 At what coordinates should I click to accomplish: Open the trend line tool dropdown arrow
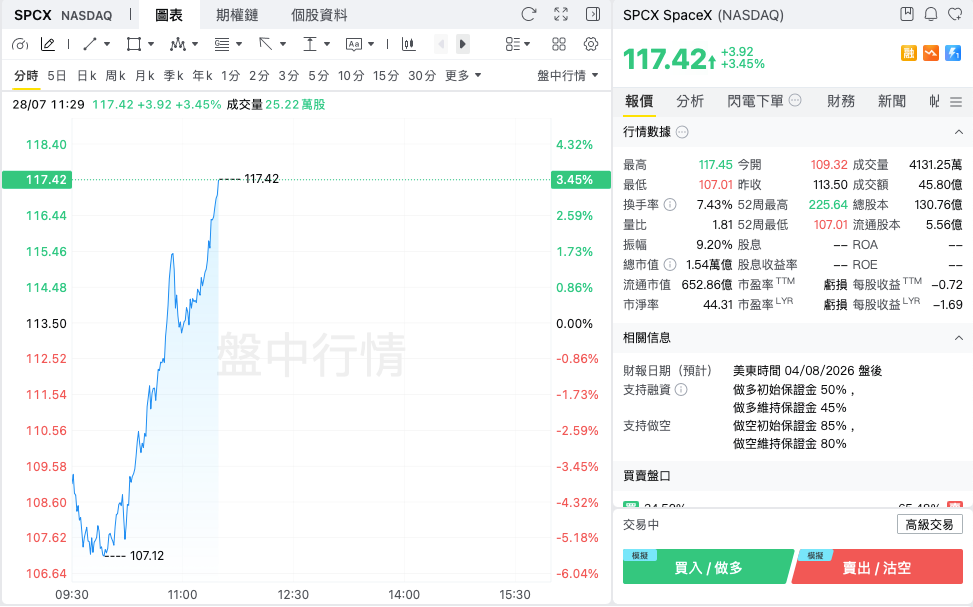click(x=107, y=44)
